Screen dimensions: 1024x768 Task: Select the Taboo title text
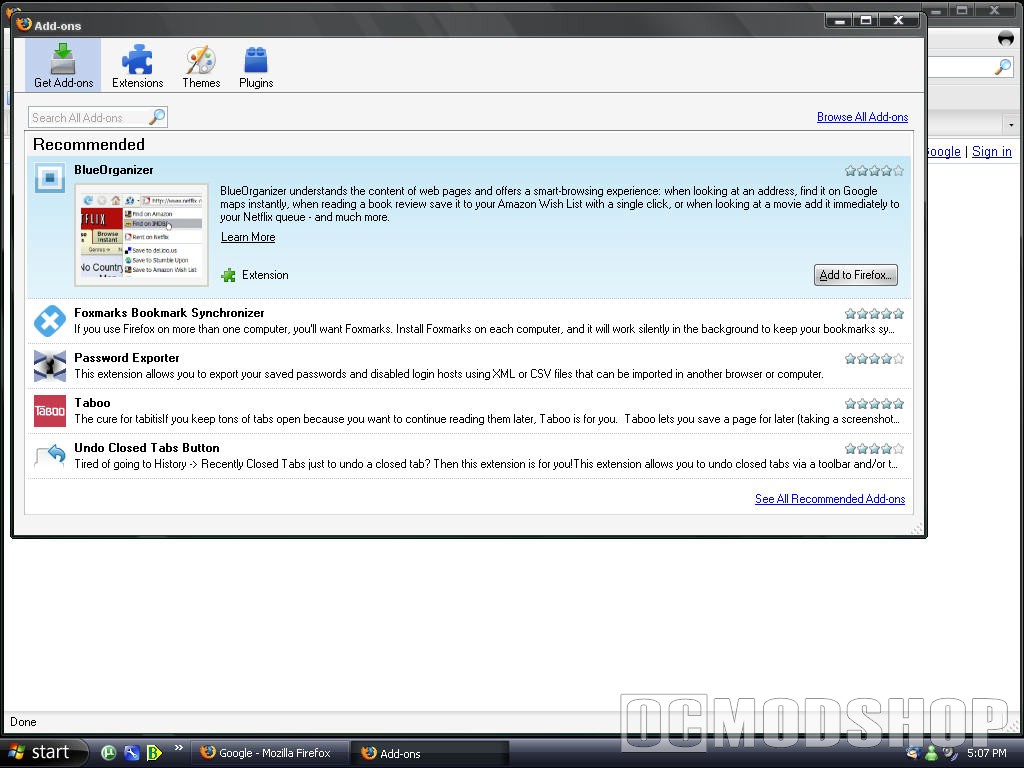tap(92, 403)
